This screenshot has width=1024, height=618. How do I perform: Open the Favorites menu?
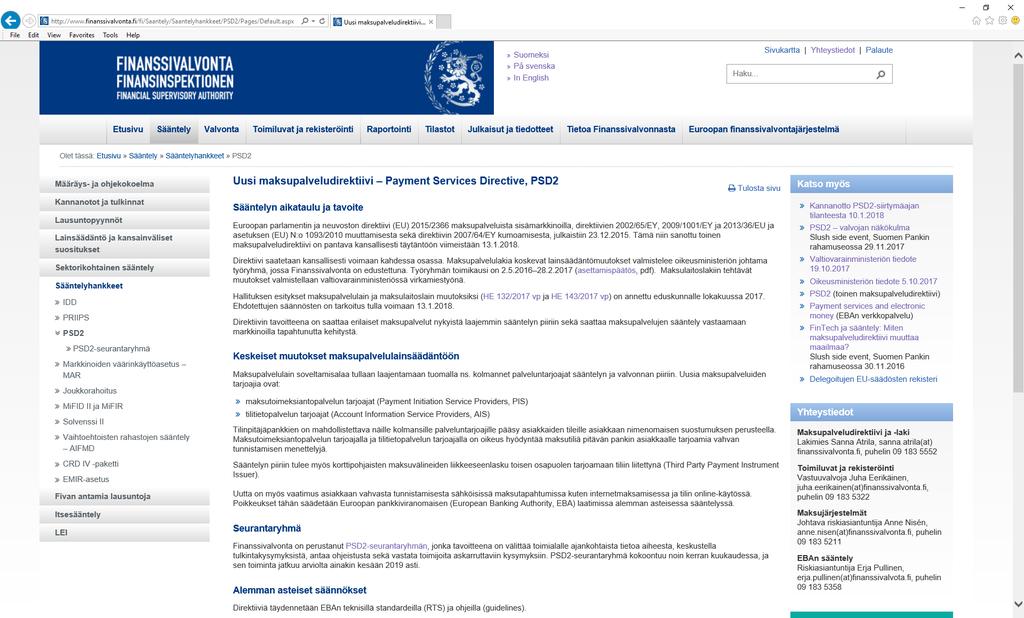pyautogui.click(x=82, y=35)
